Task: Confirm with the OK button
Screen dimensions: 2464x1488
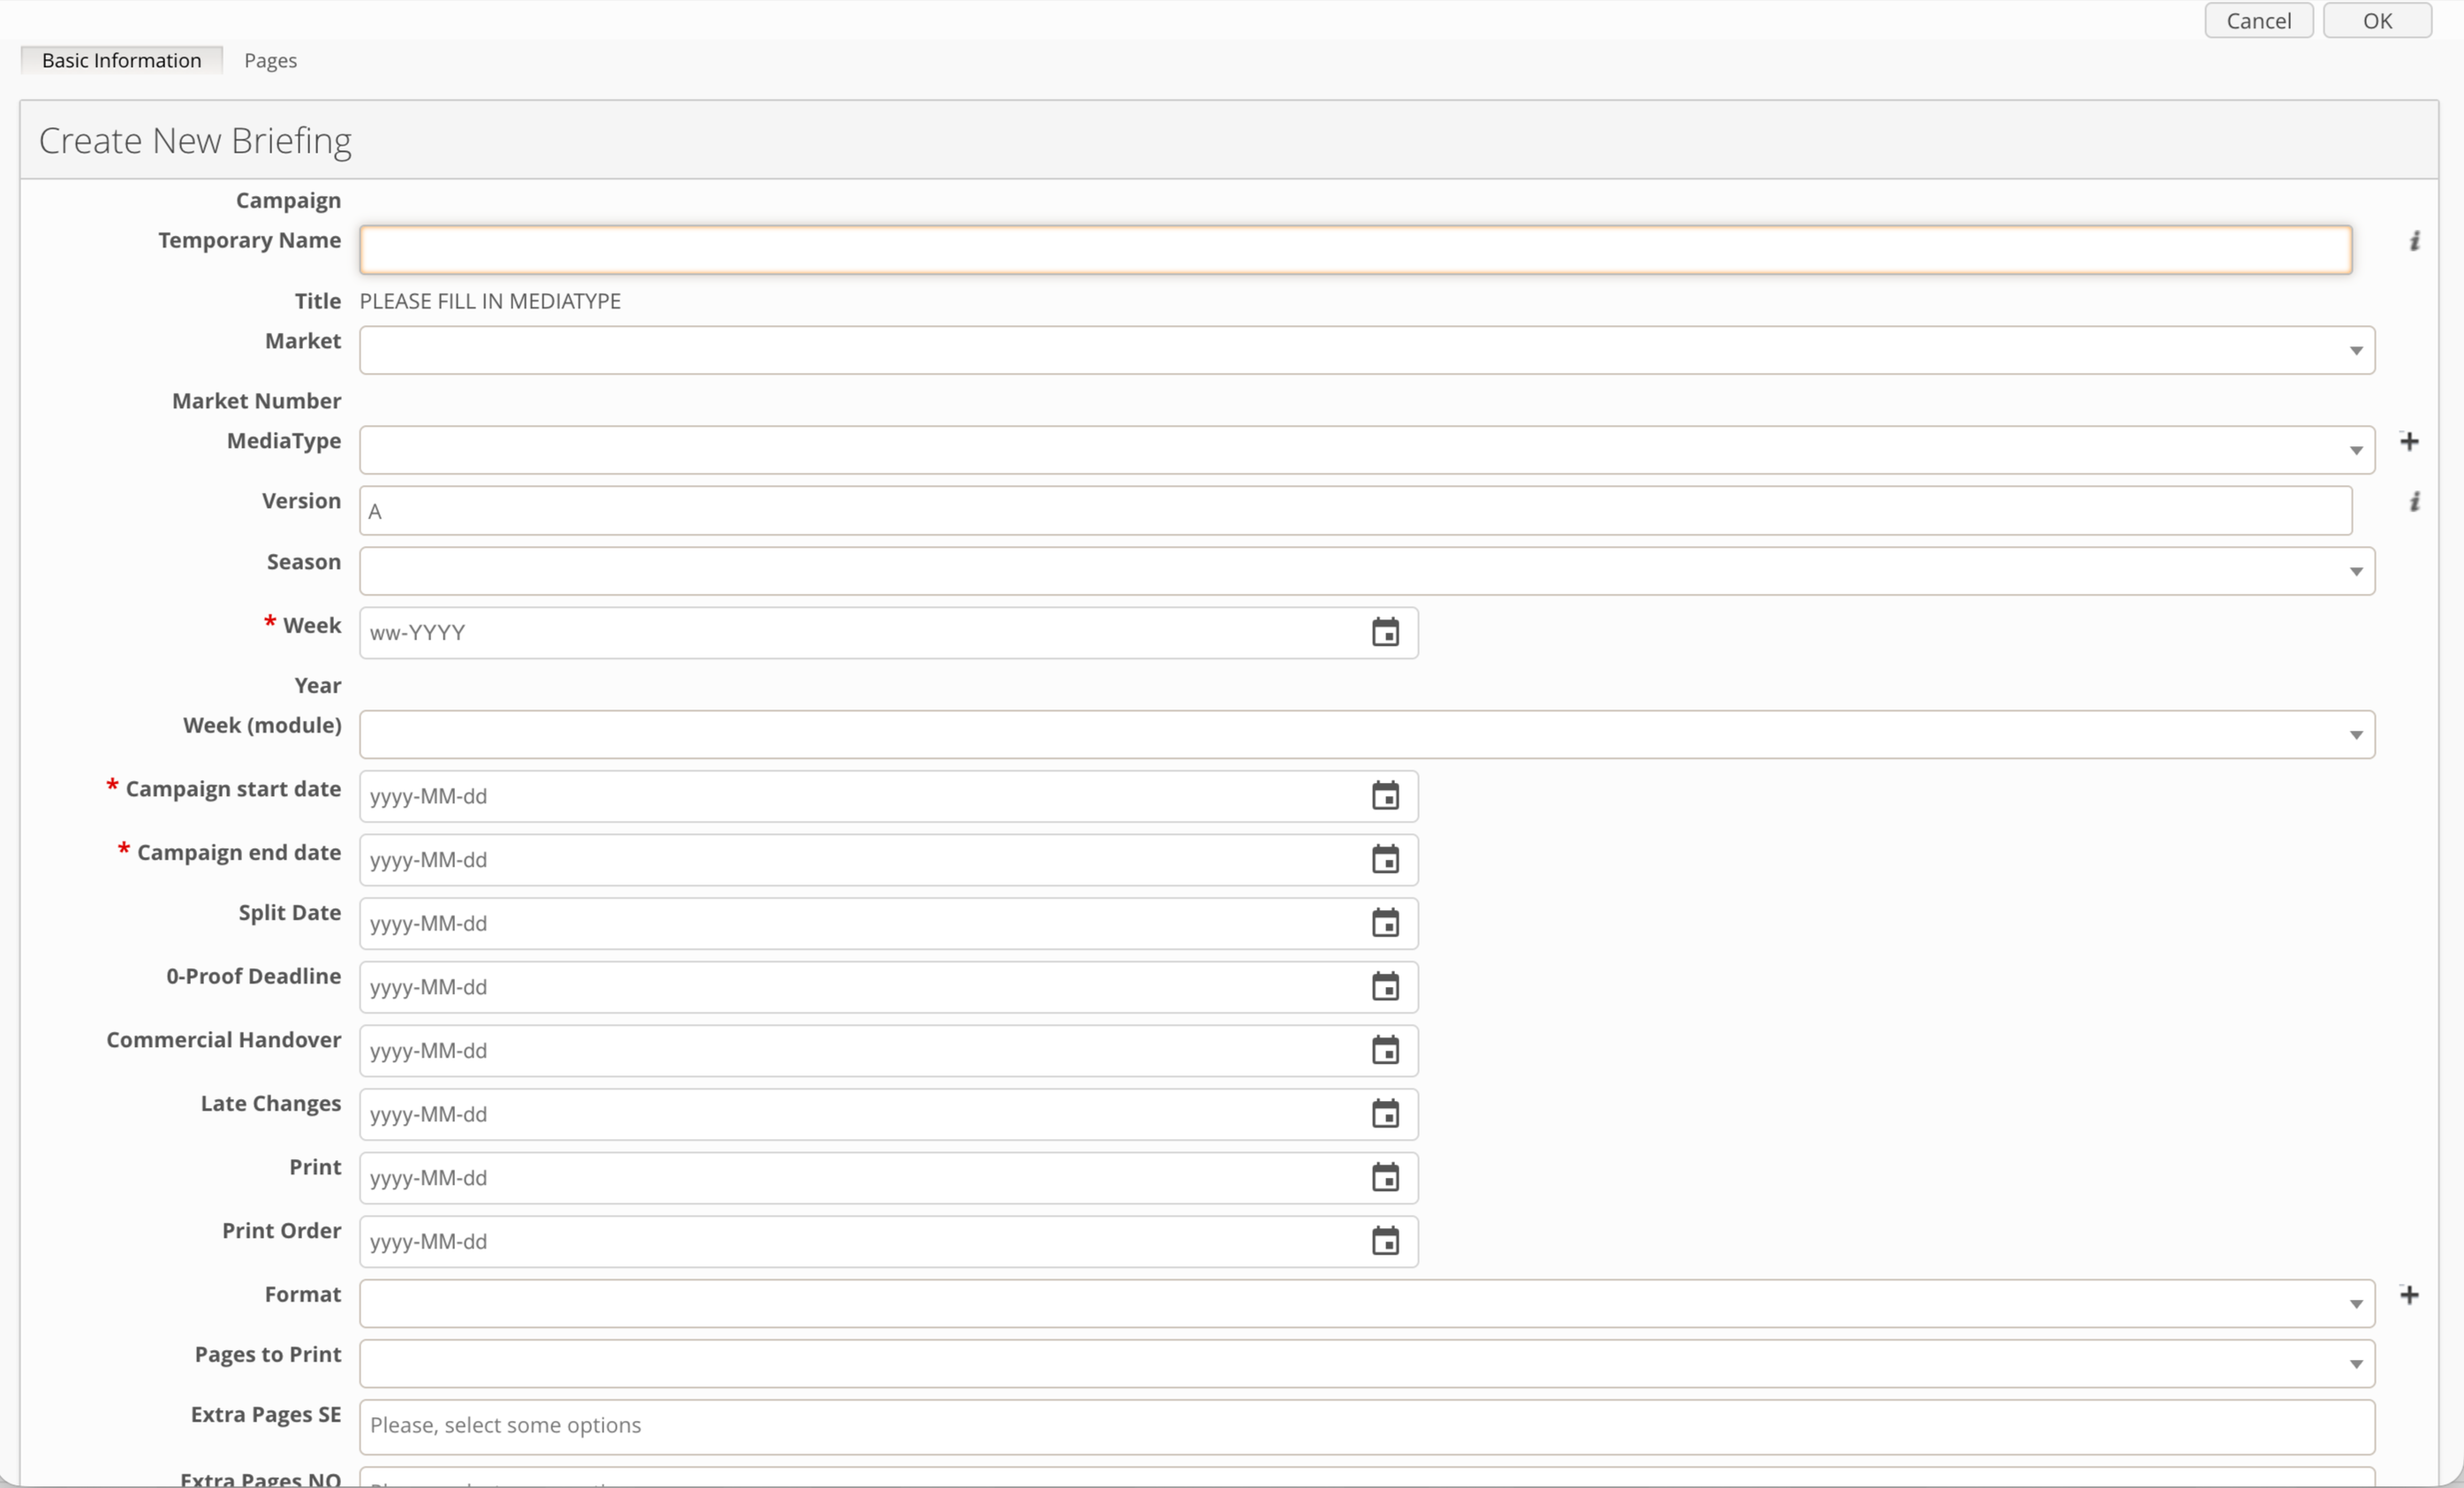Action: coord(2377,20)
